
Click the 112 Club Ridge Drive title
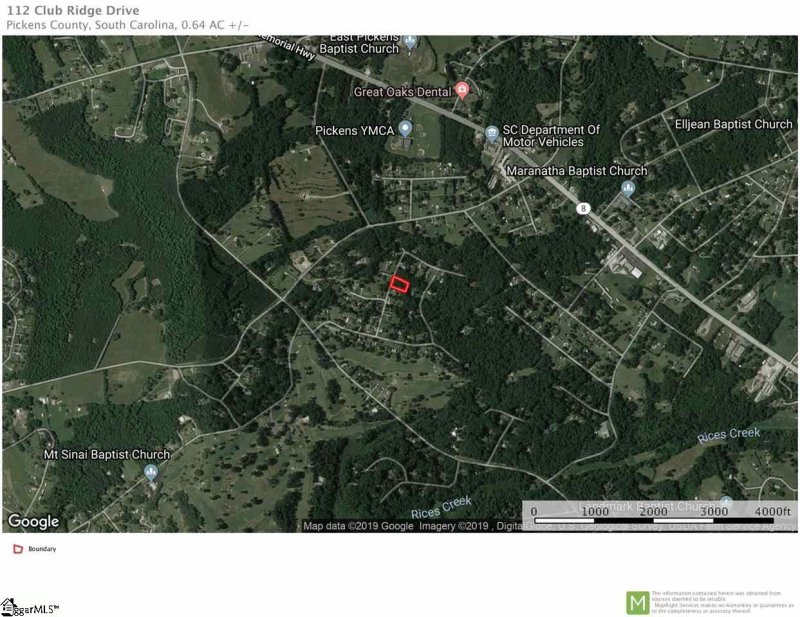(x=72, y=11)
